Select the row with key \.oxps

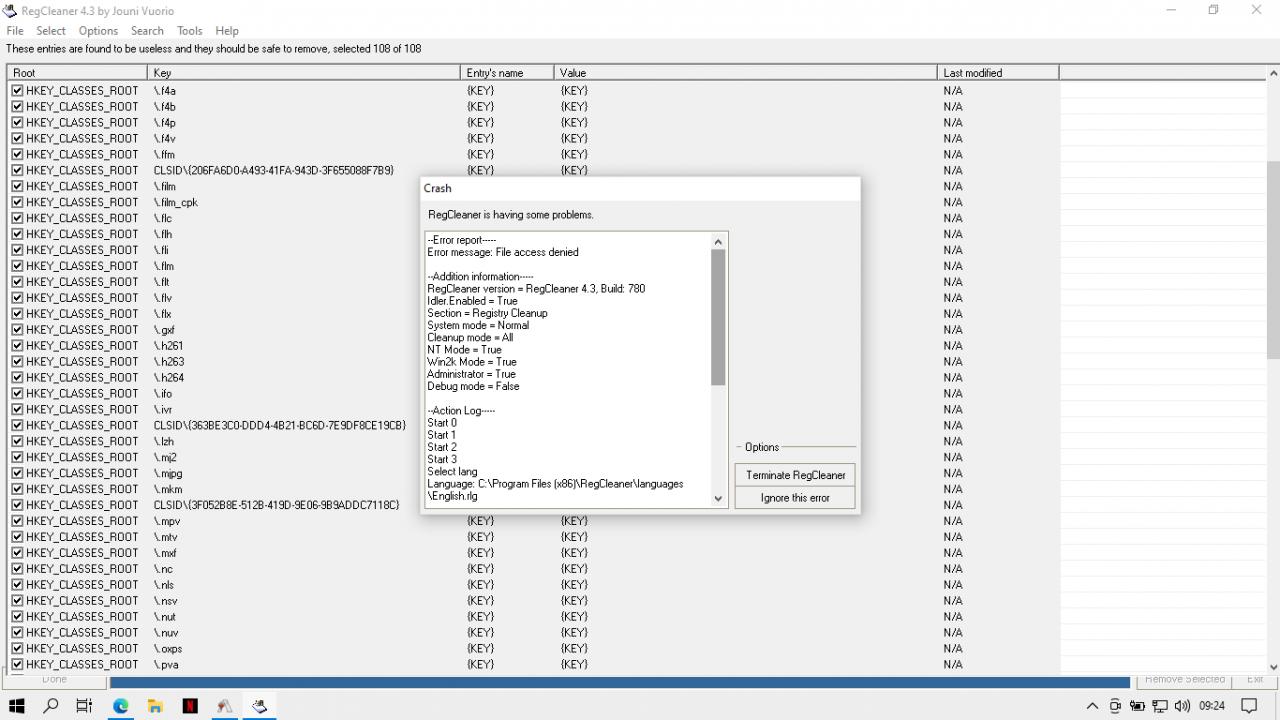click(x=533, y=648)
